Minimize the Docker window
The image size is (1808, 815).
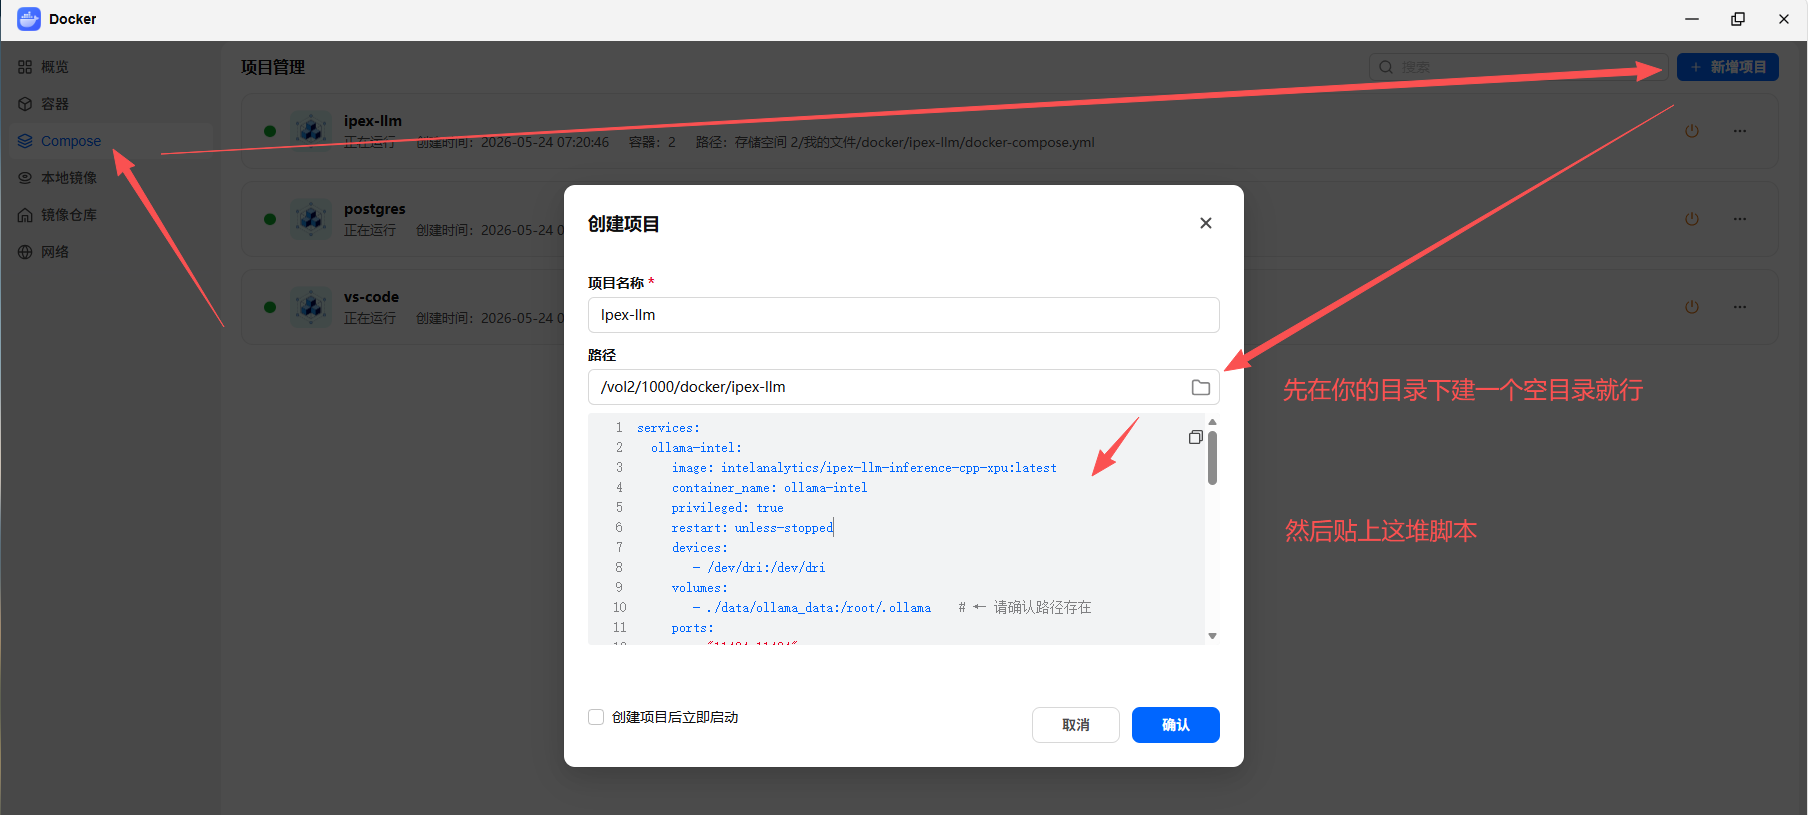tap(1692, 19)
